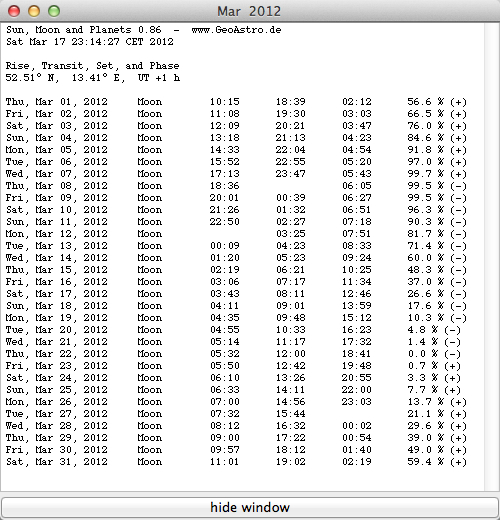Click the 59.4 % phase on Mar 31
Screen dimensions: 500x520
(x=437, y=462)
